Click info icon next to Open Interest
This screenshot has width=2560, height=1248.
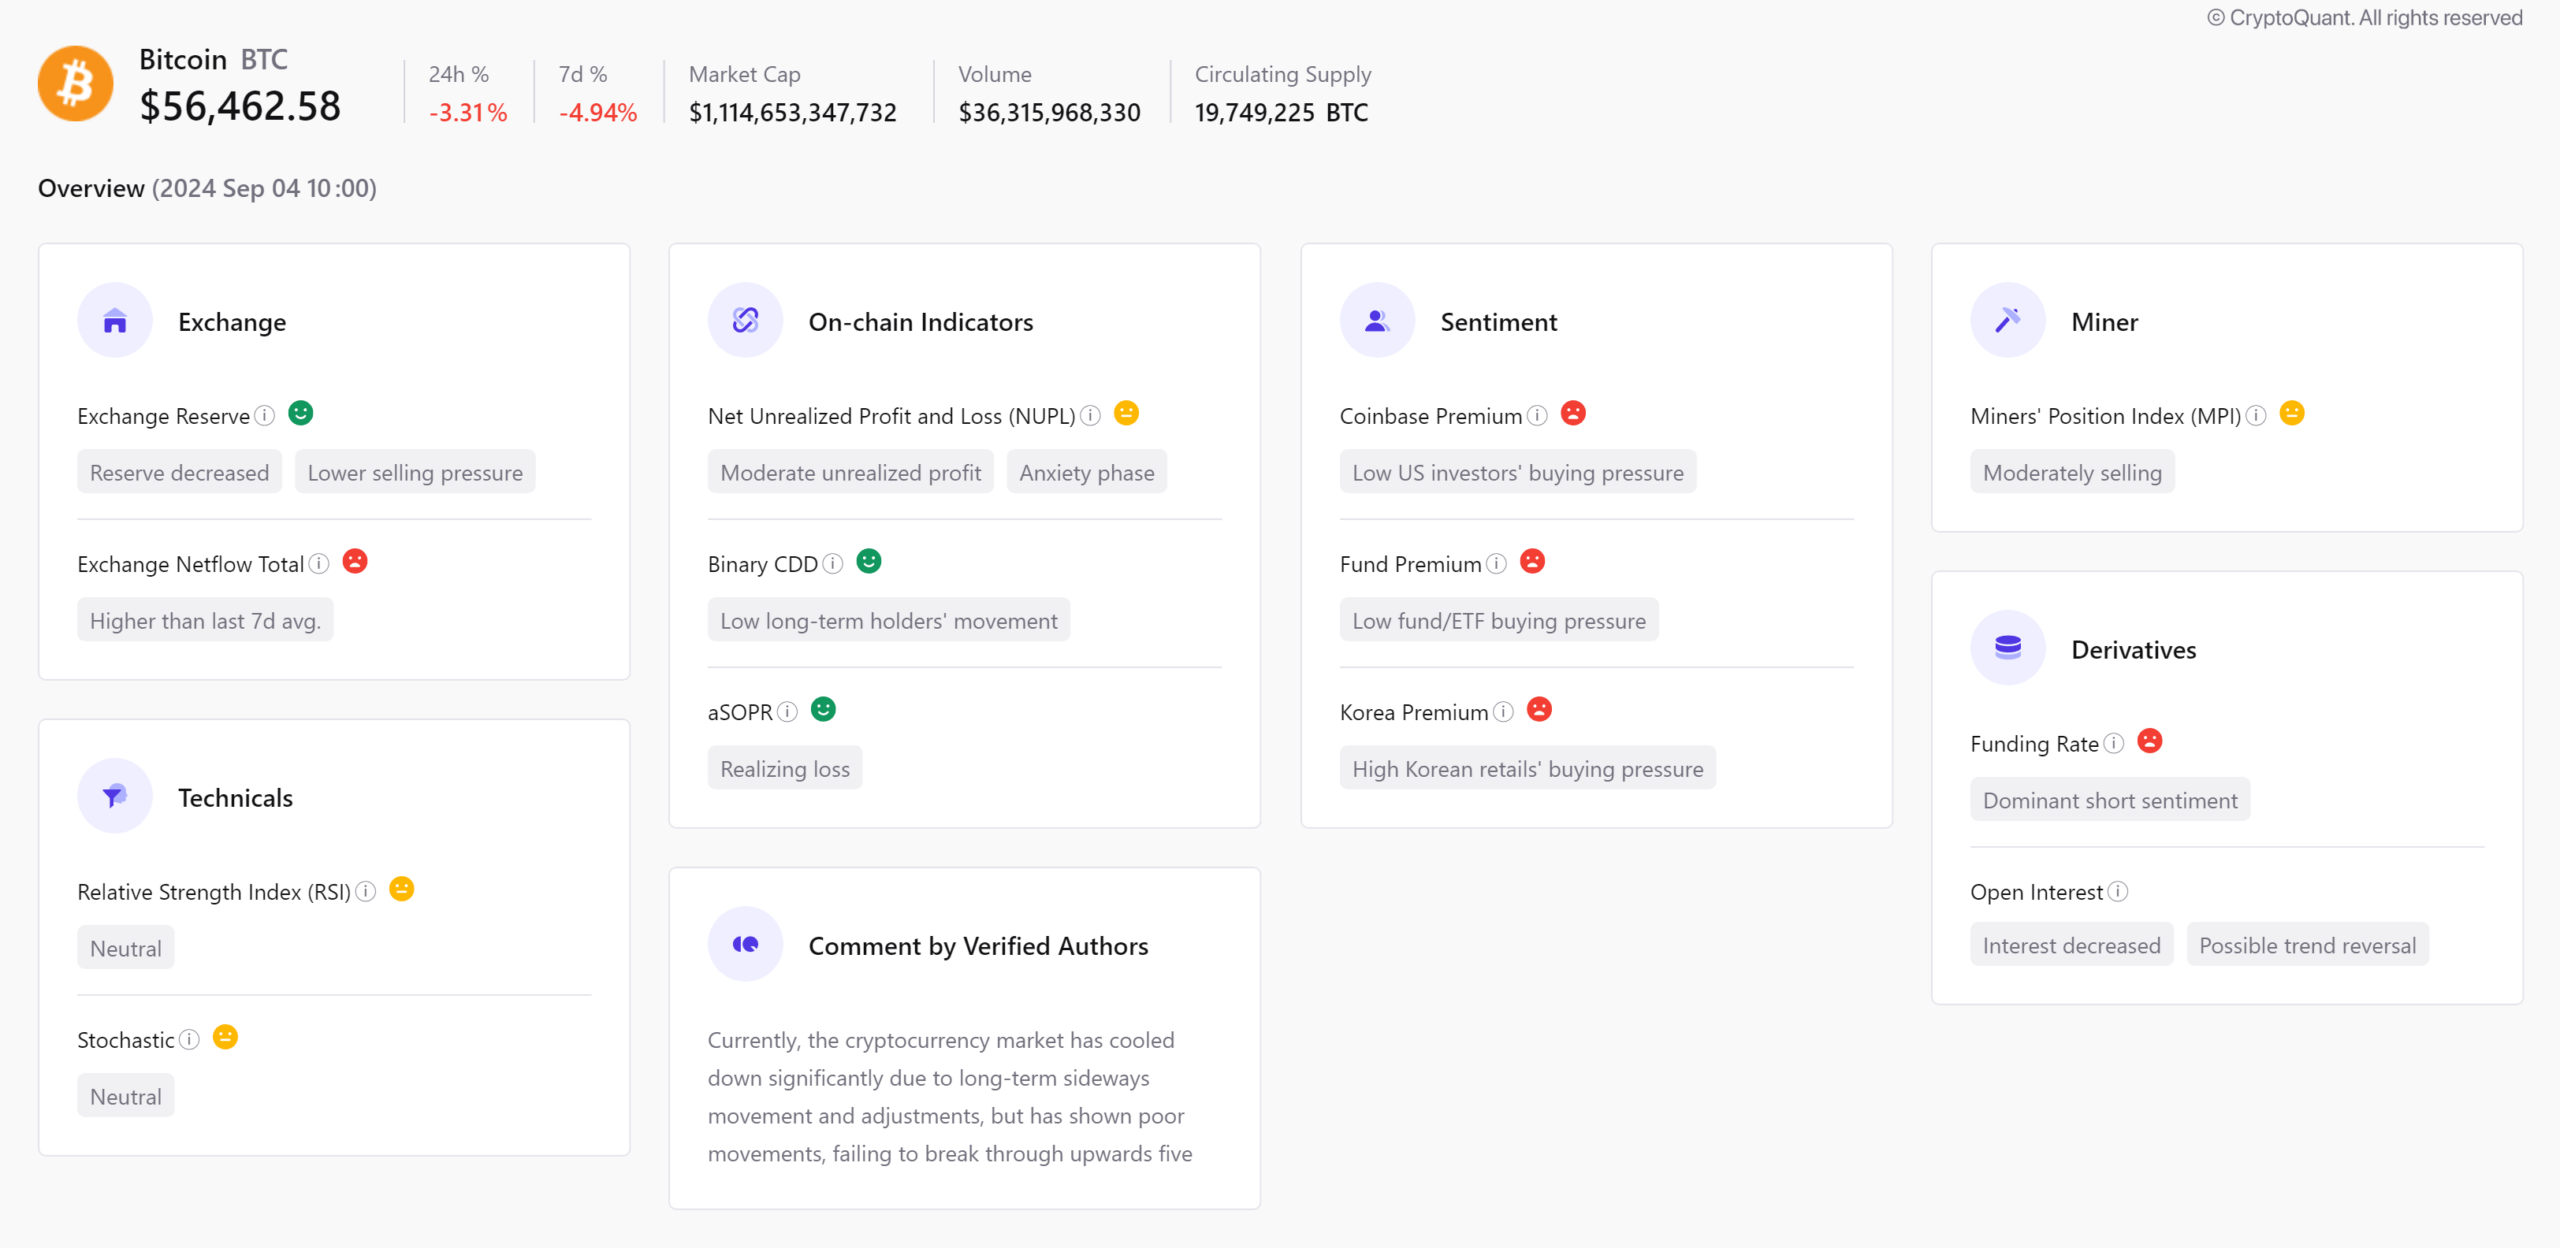click(2118, 891)
